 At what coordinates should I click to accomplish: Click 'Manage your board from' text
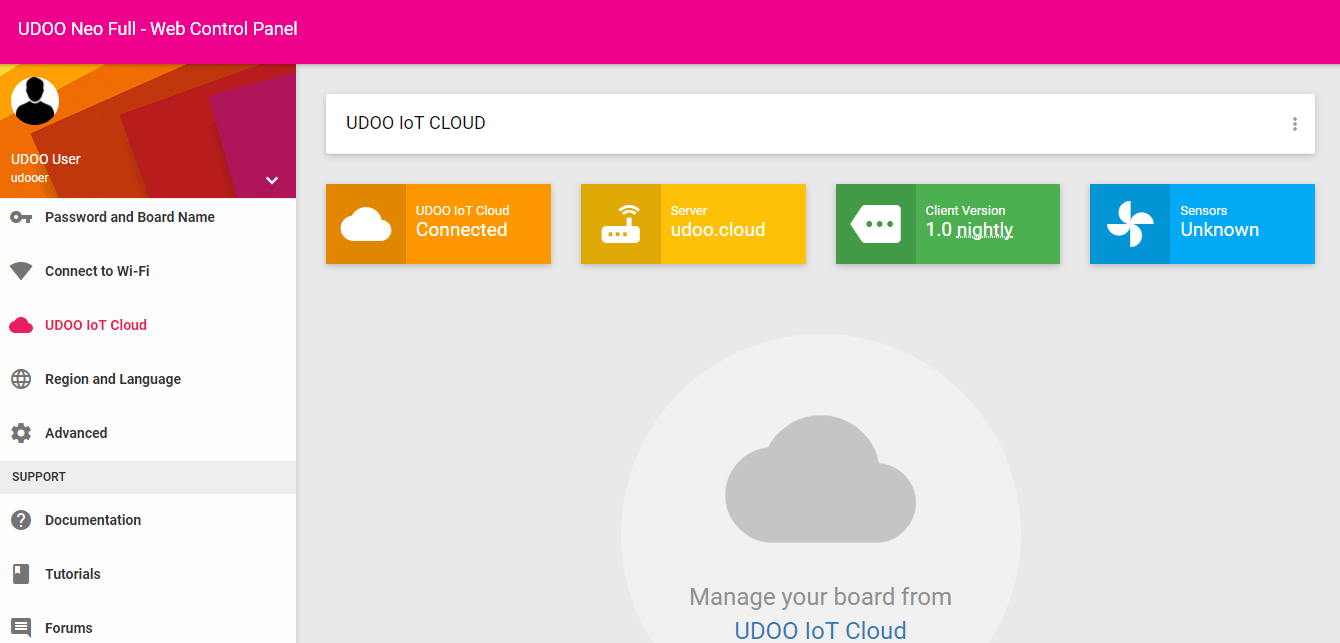(820, 597)
